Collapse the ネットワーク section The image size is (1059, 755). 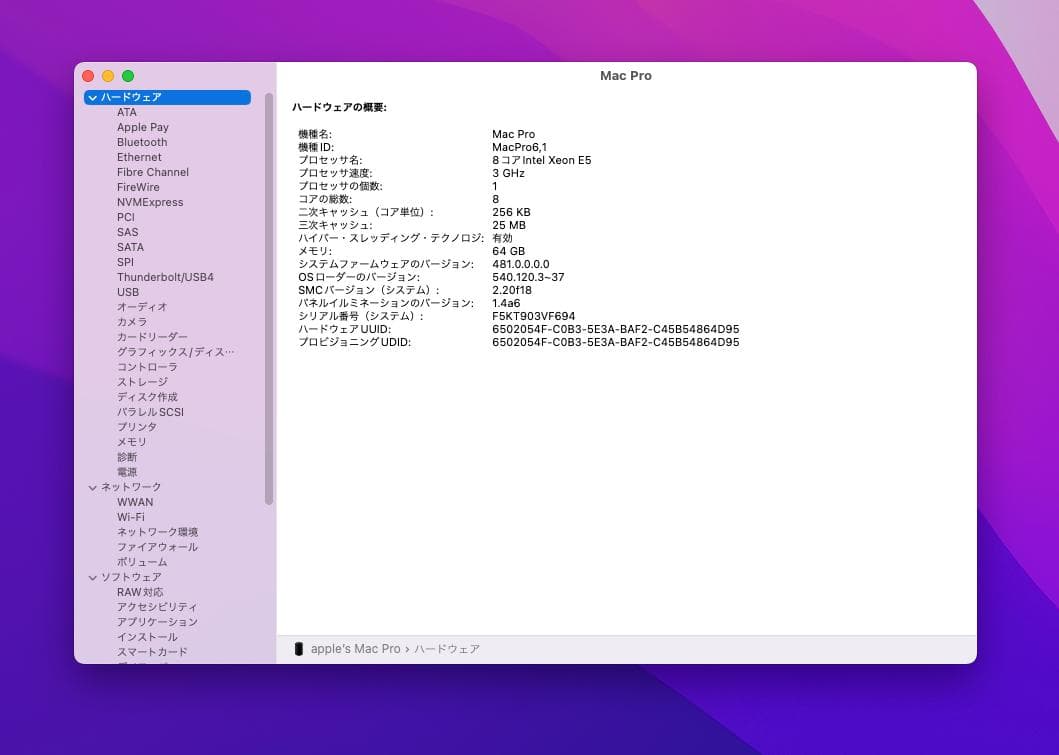click(x=92, y=487)
